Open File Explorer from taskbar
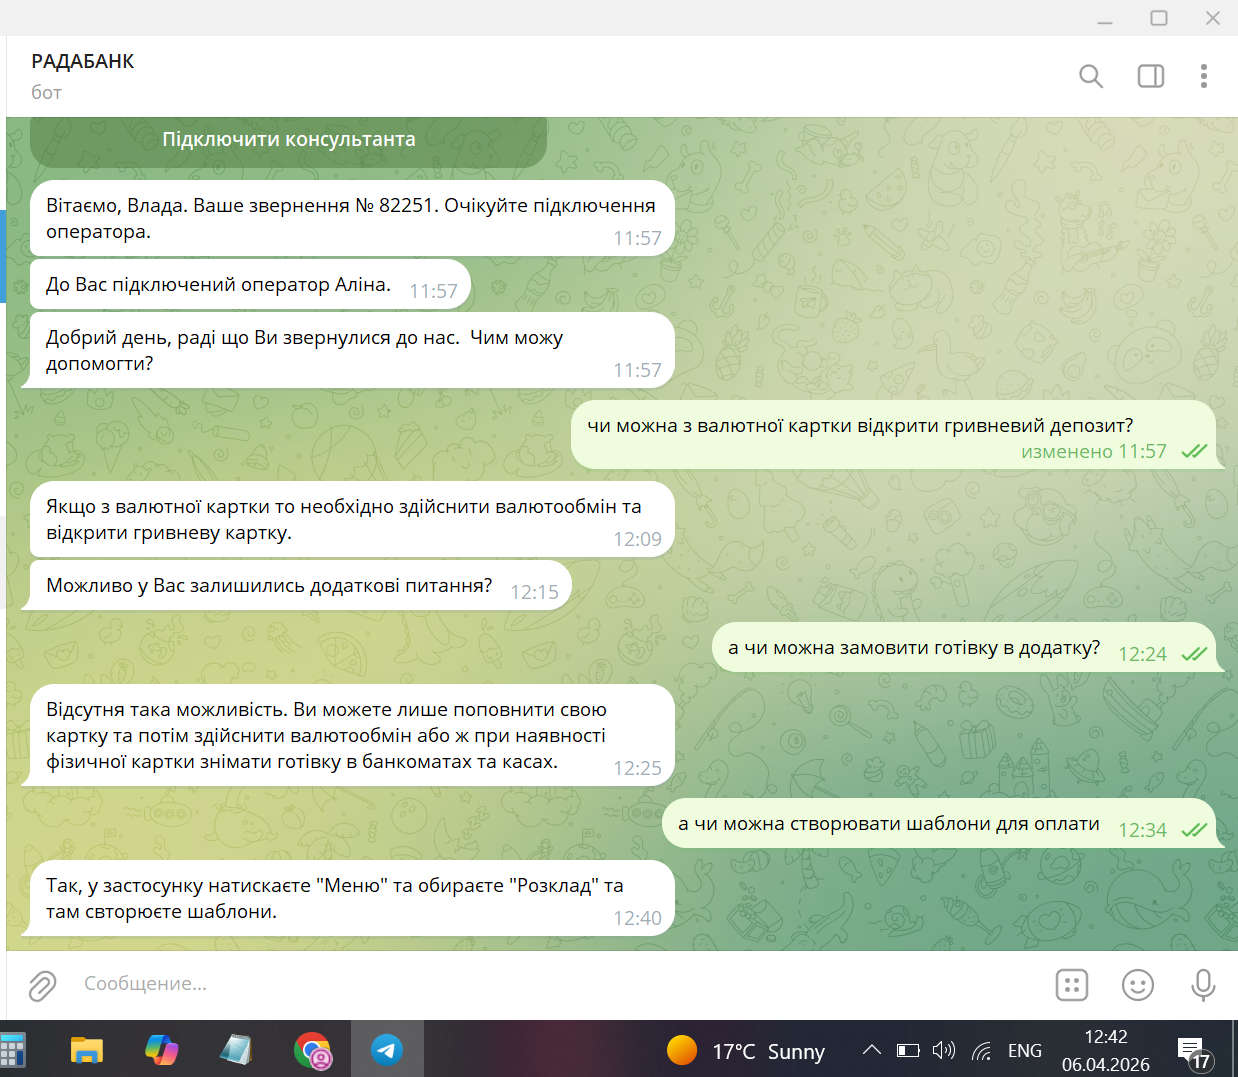Viewport: 1238px width, 1077px height. click(x=87, y=1050)
